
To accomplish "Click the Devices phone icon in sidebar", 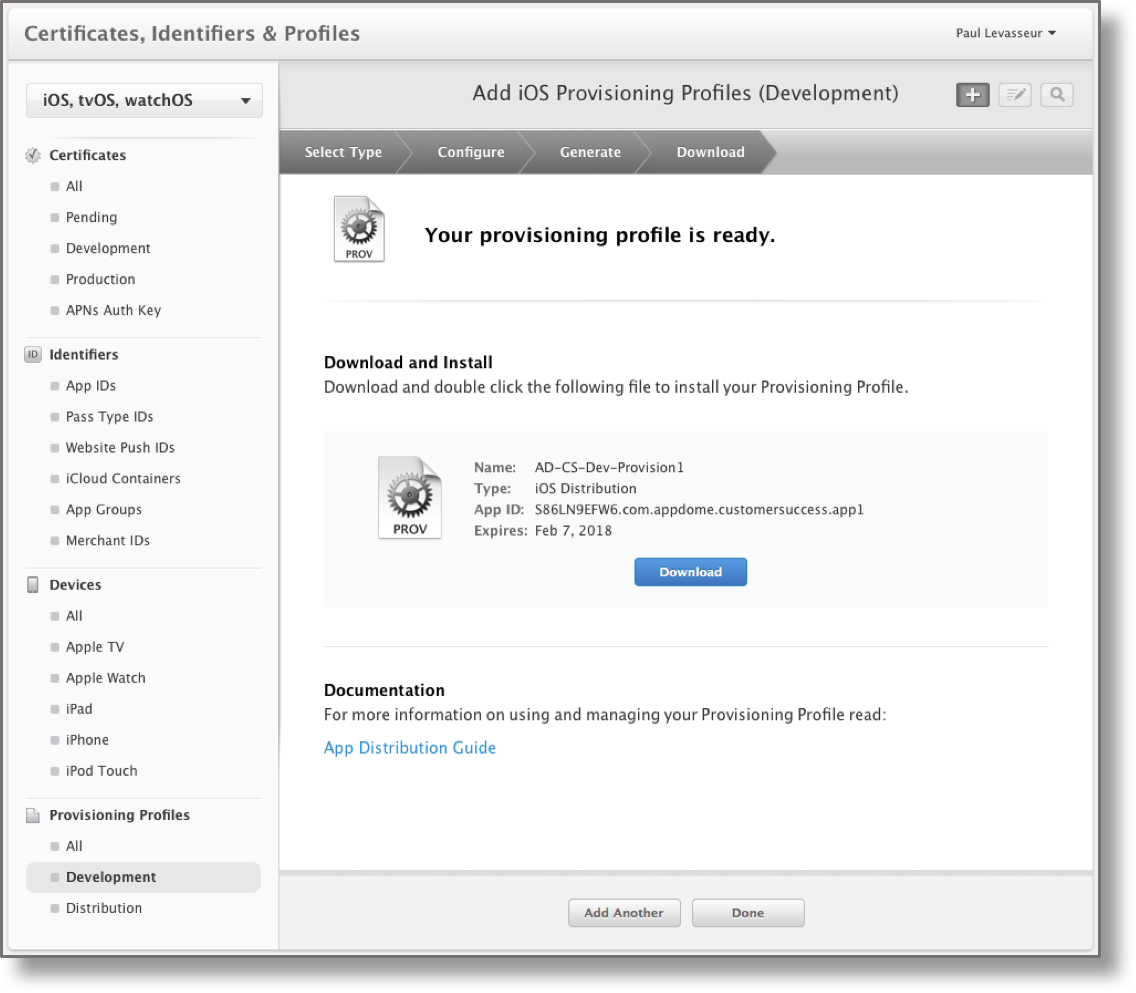I will click(32, 585).
